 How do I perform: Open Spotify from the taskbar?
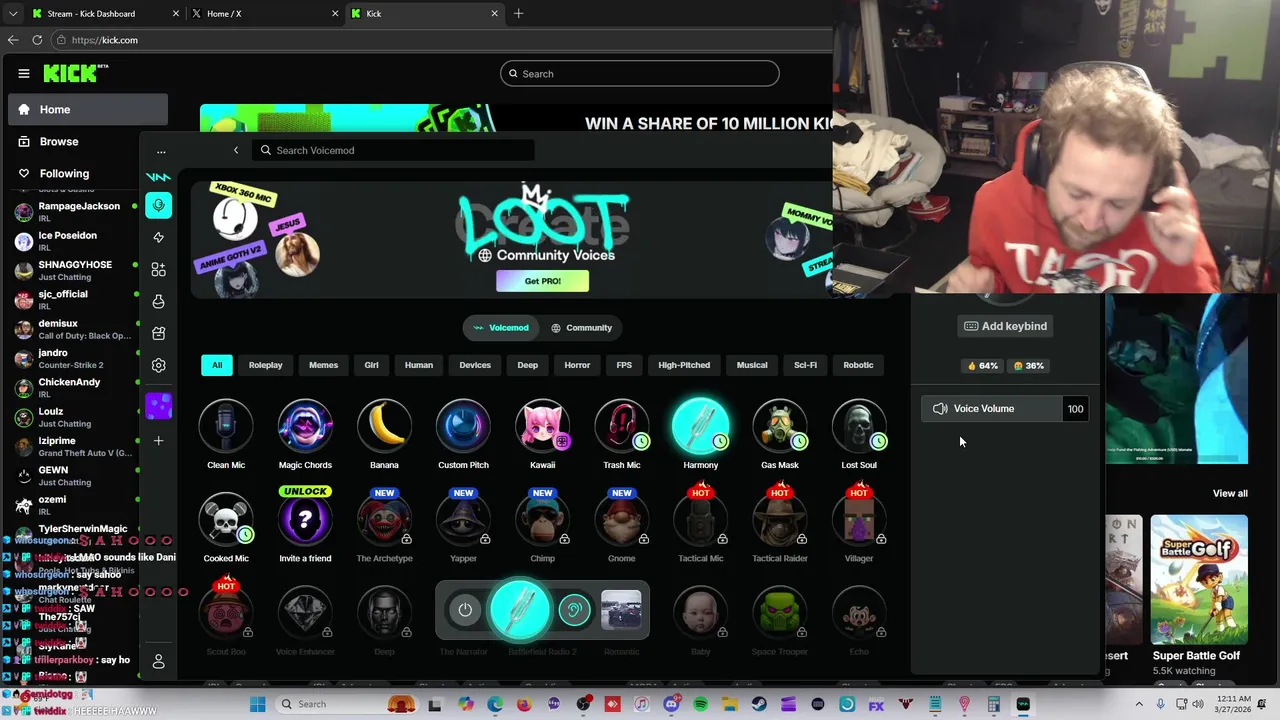click(x=700, y=704)
